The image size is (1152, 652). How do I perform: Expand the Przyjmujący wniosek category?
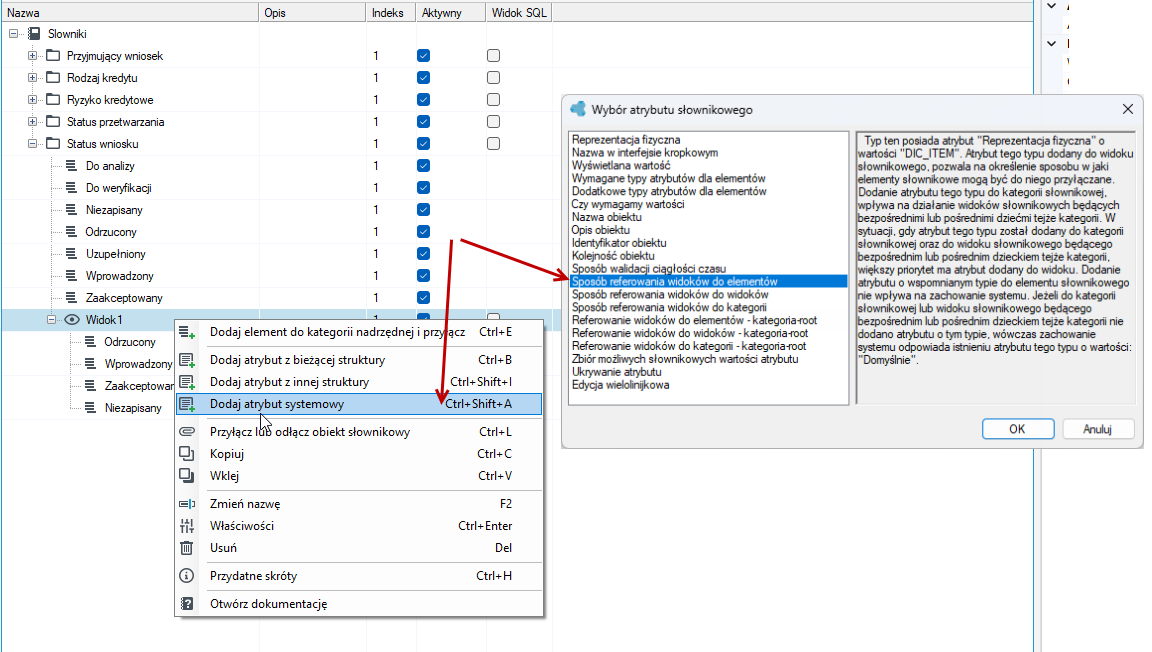point(32,56)
